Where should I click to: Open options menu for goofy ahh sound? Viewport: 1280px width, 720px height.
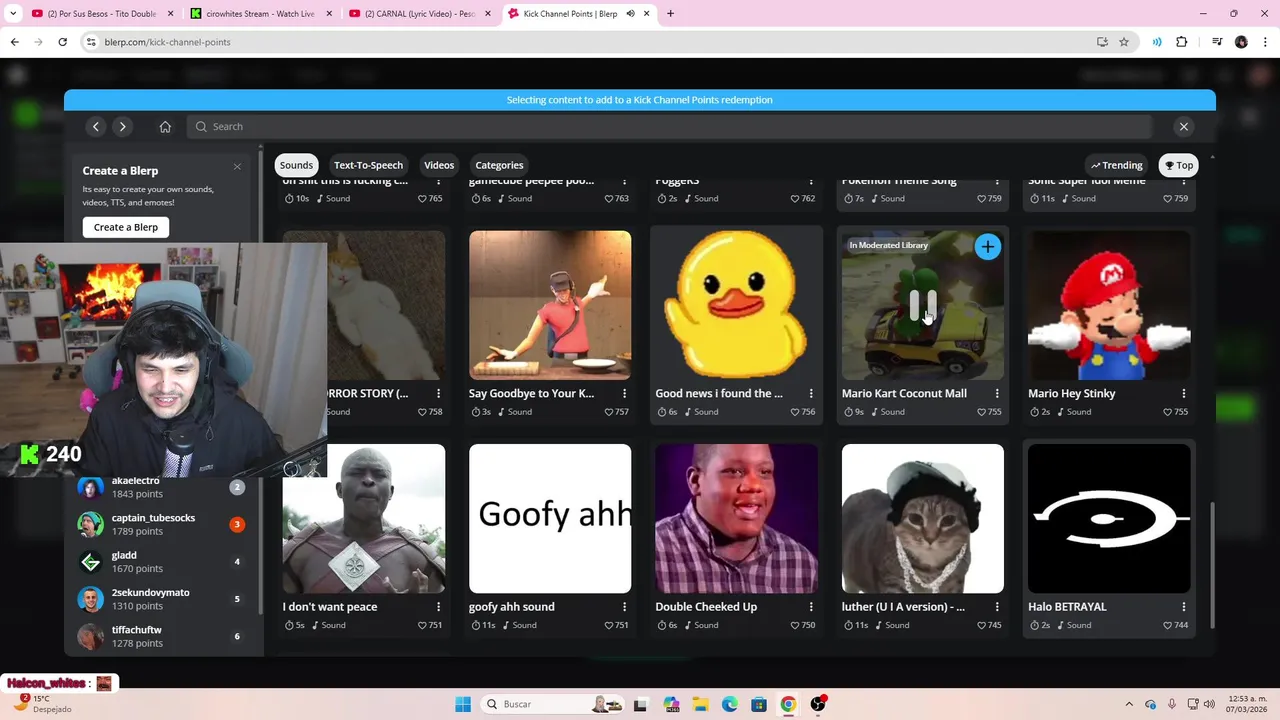[625, 607]
